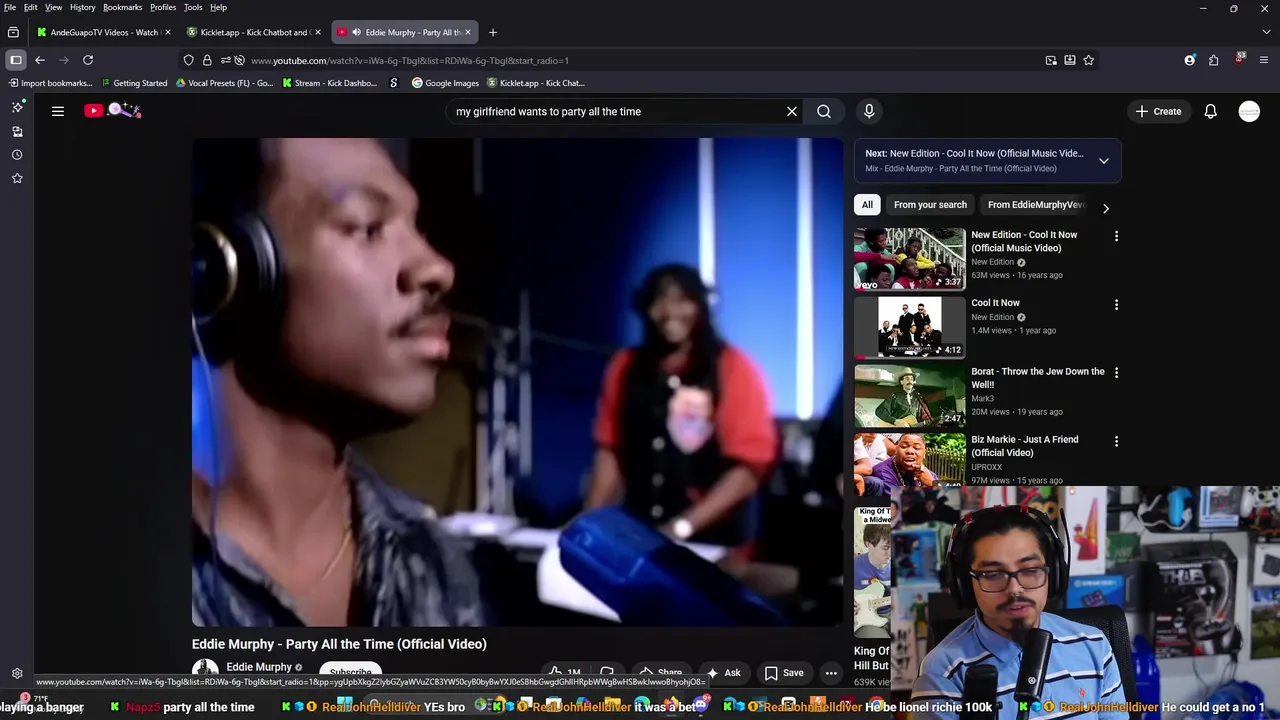Open the red extension icon with badge
This screenshot has height=720, width=1280.
click(x=1239, y=59)
